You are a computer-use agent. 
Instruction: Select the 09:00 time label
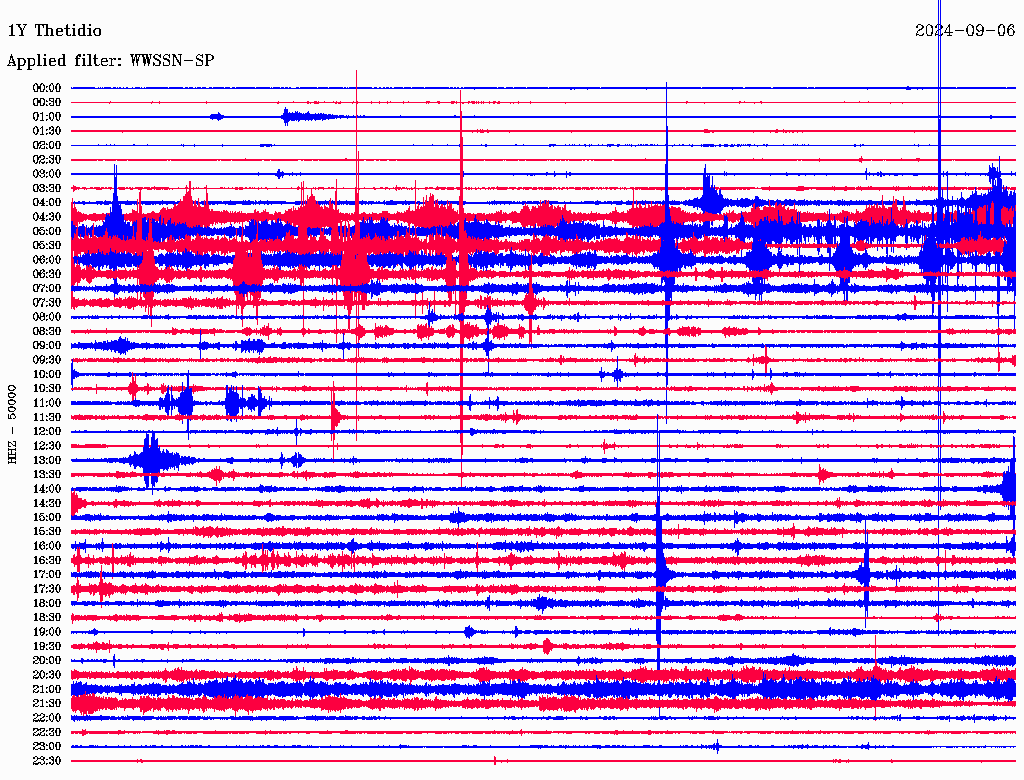tap(47, 346)
